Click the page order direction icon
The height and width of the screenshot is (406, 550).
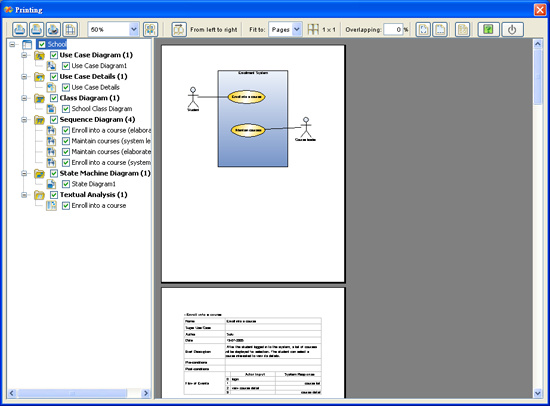(179, 29)
